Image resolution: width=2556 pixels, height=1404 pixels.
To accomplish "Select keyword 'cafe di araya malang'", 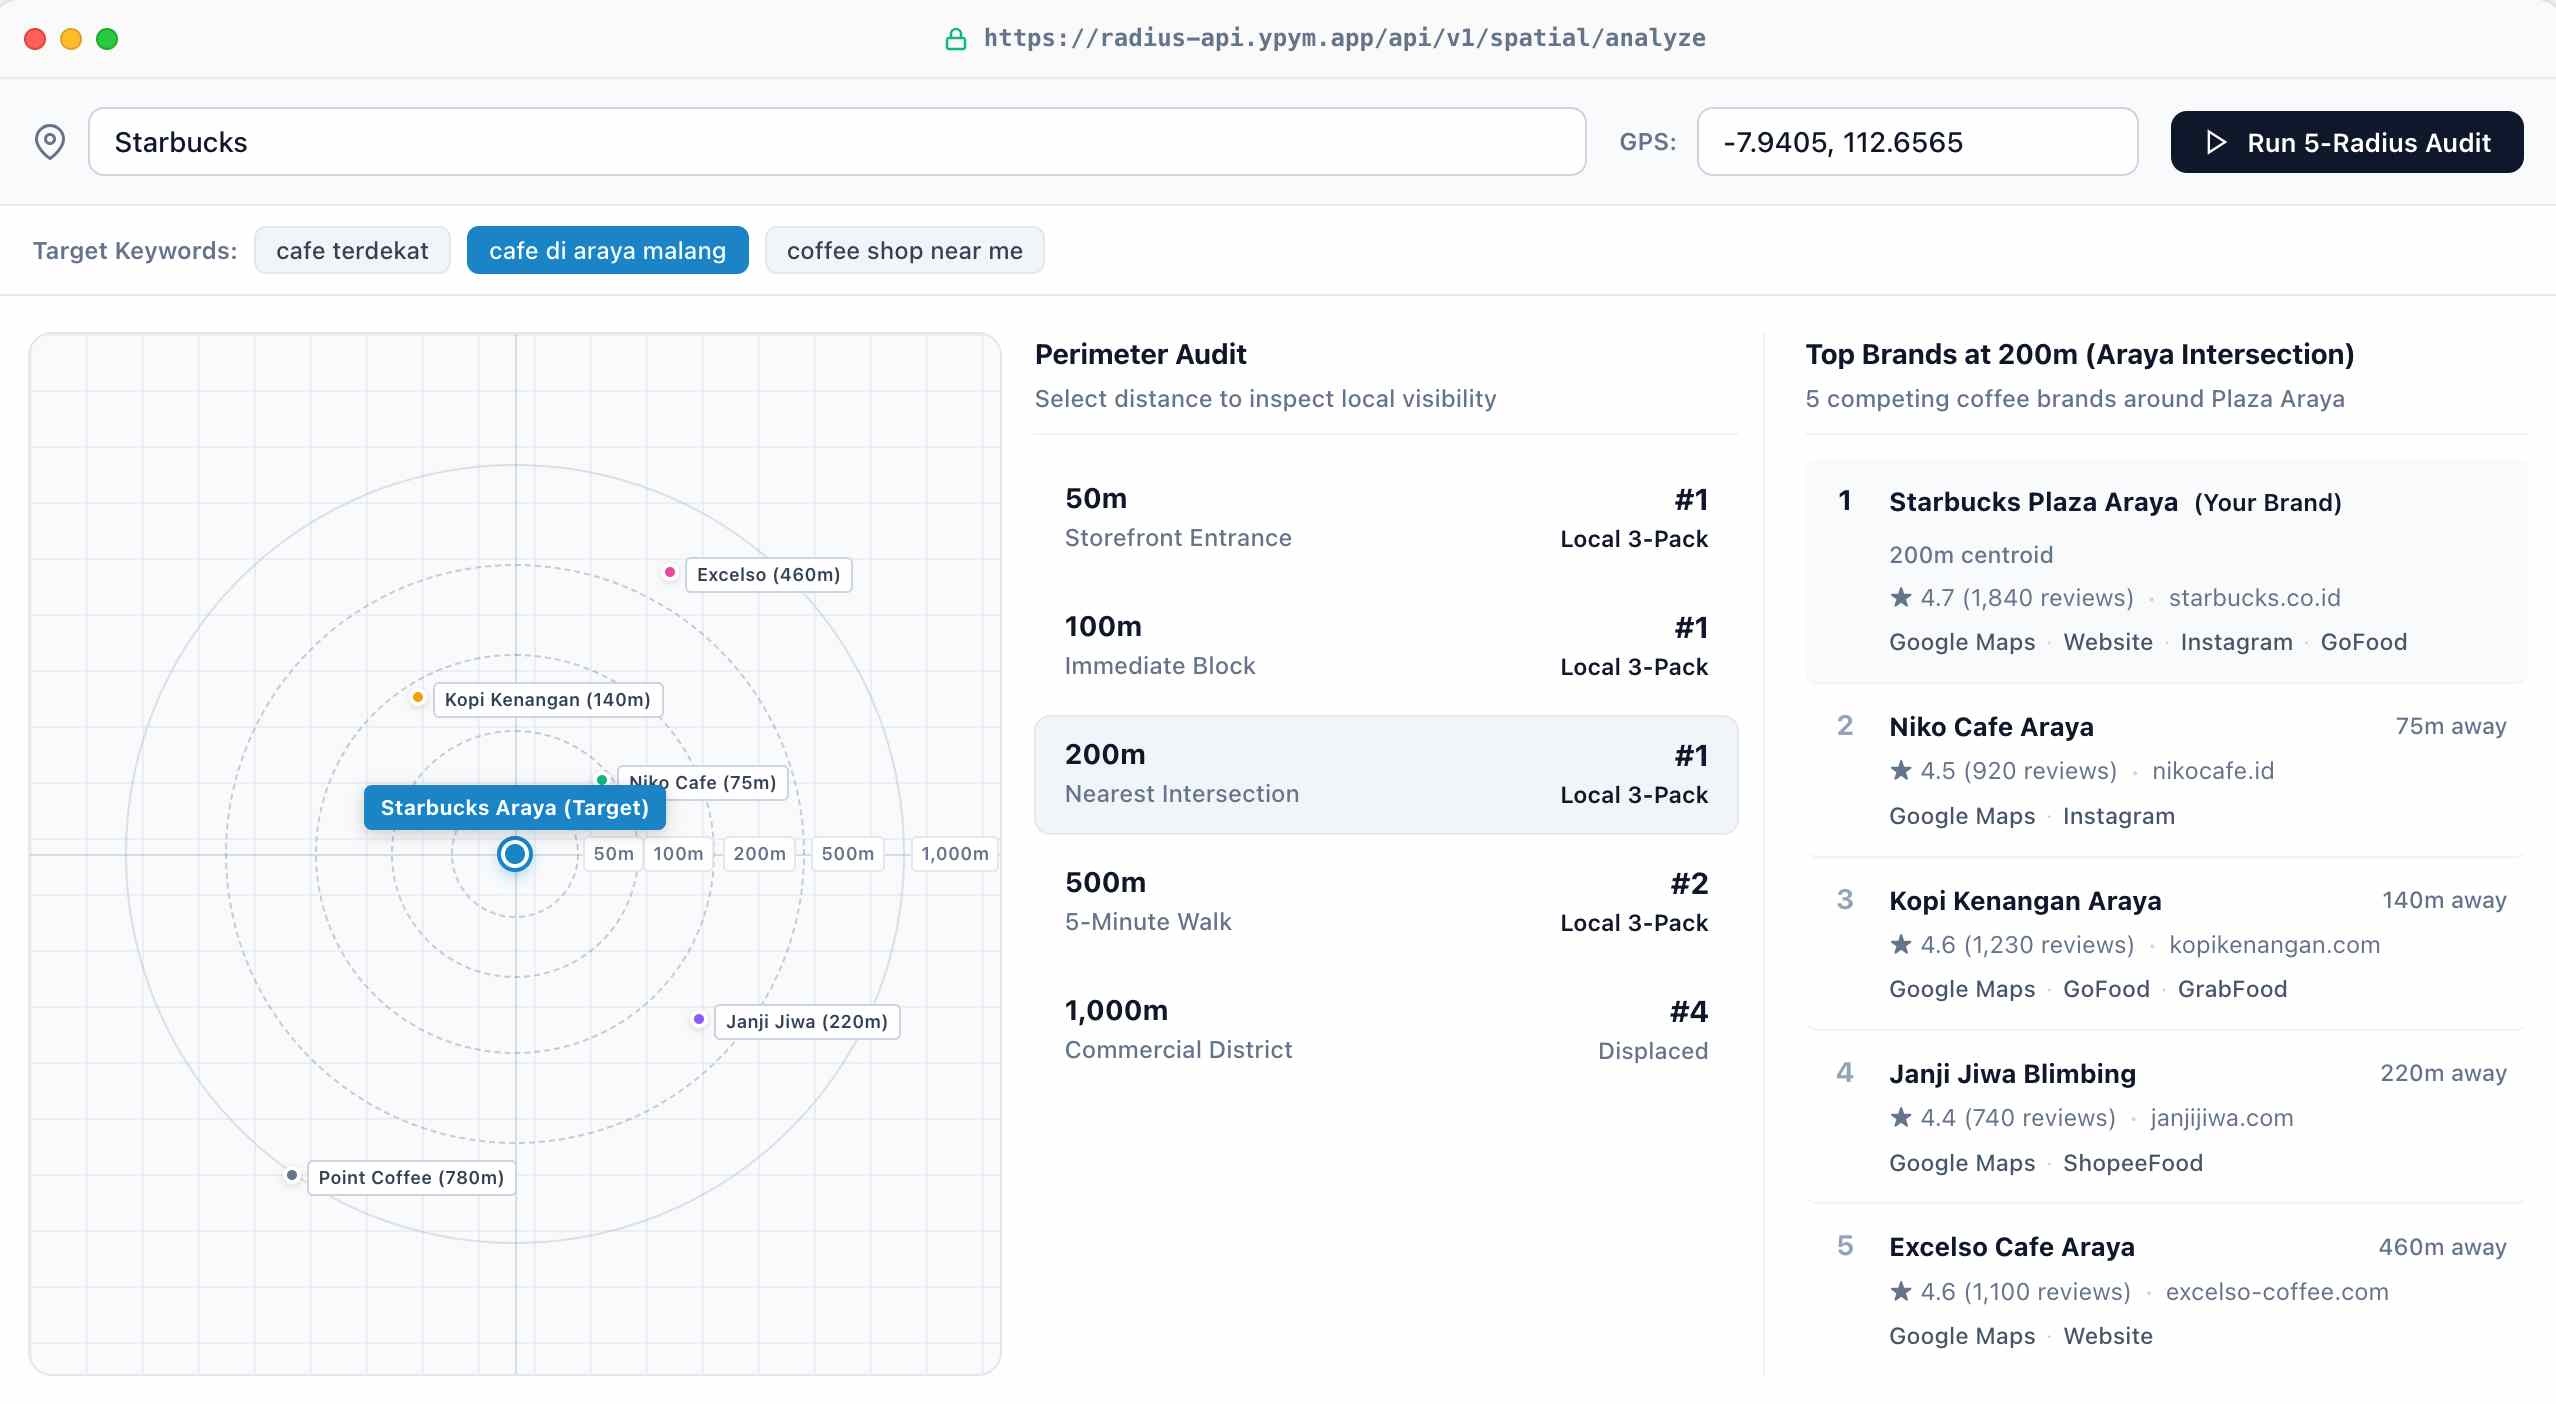I will click(607, 250).
